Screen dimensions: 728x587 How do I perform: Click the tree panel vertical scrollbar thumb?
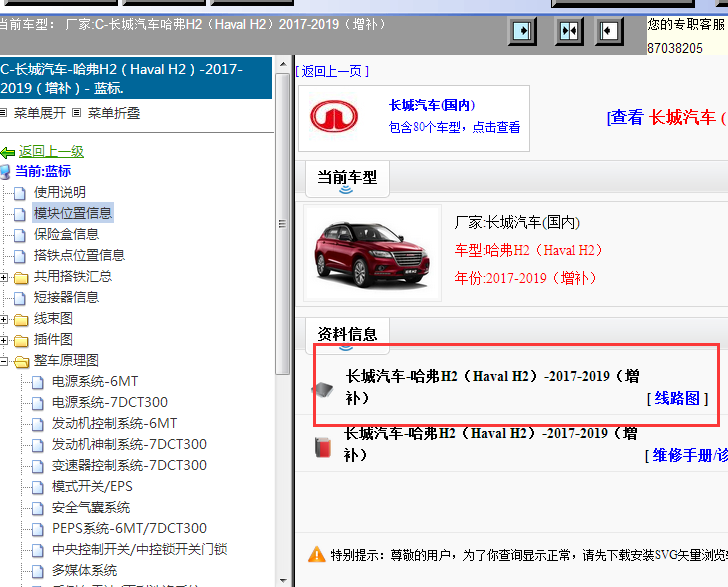pyautogui.click(x=282, y=223)
